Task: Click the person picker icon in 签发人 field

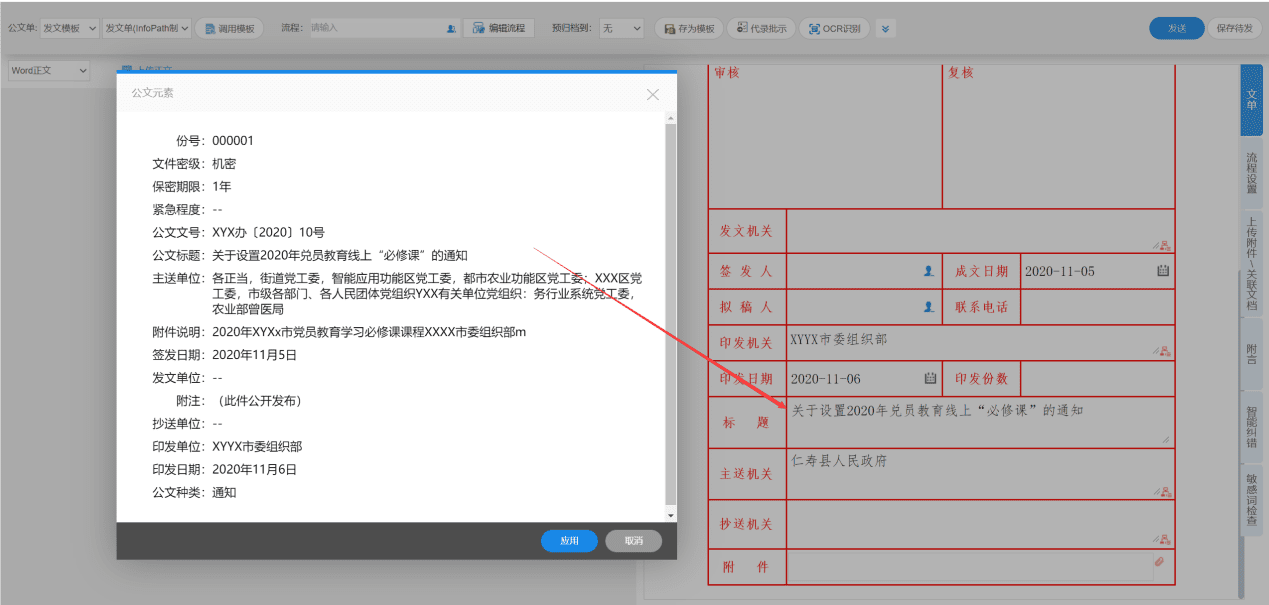Action: coord(929,271)
